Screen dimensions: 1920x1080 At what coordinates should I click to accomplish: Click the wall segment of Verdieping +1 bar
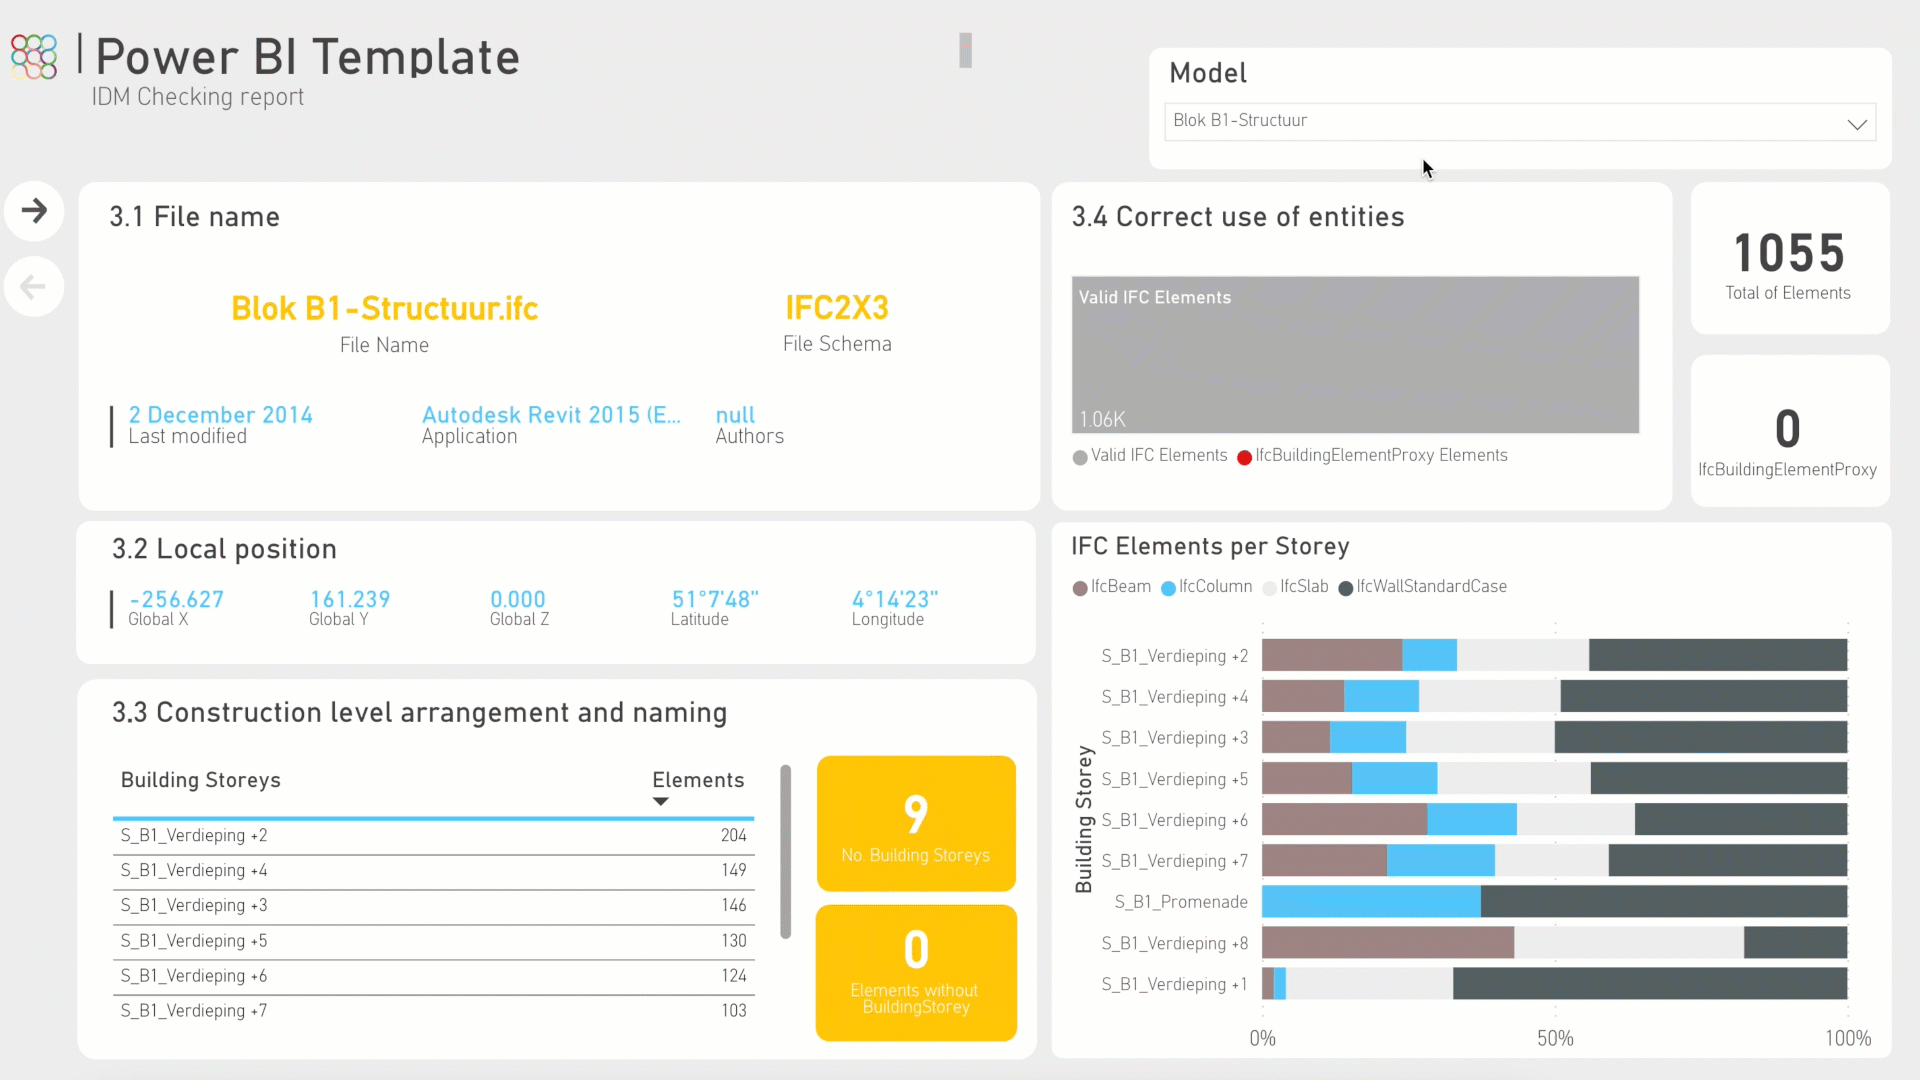1650,983
